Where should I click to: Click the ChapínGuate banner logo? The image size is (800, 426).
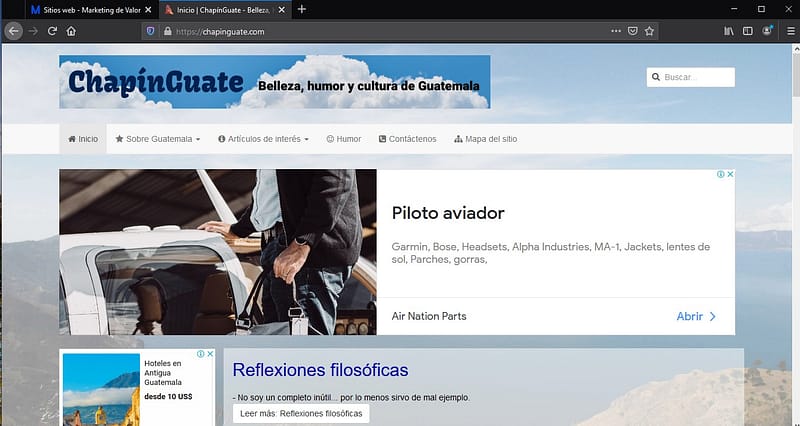coord(274,82)
